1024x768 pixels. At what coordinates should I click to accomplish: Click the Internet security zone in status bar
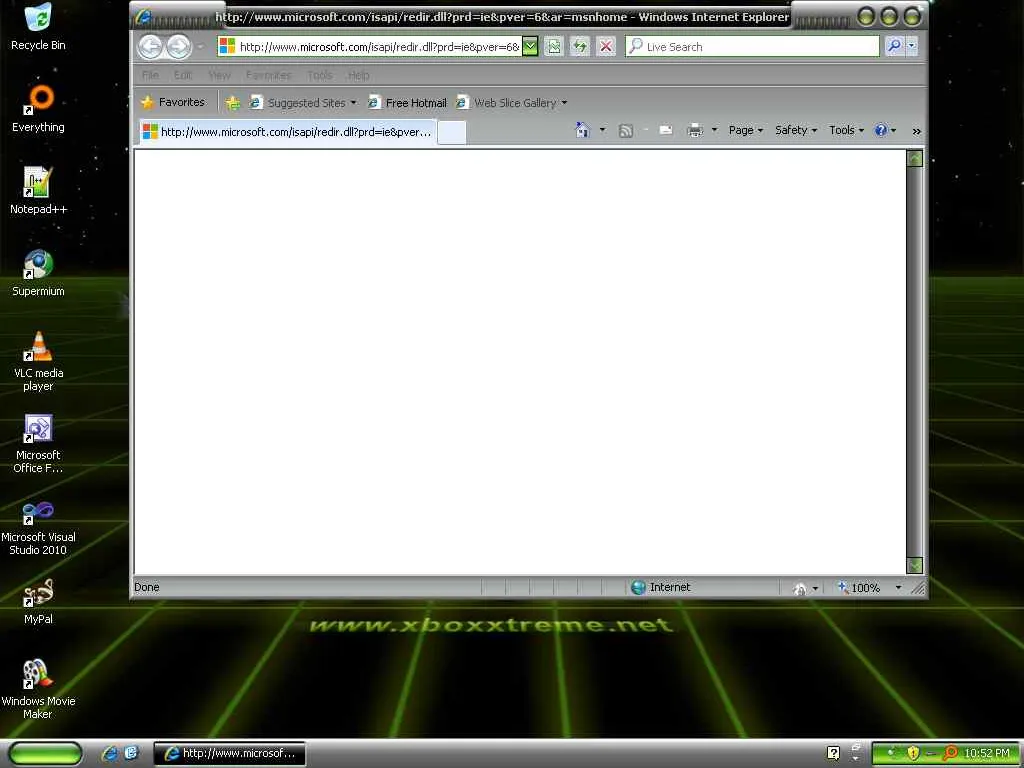(661, 587)
